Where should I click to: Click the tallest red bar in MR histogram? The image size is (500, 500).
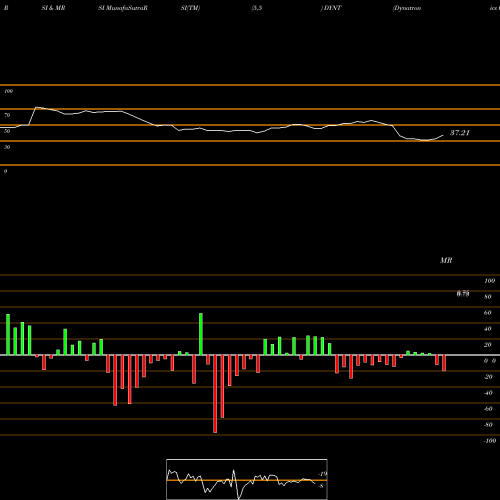[x=215, y=394]
